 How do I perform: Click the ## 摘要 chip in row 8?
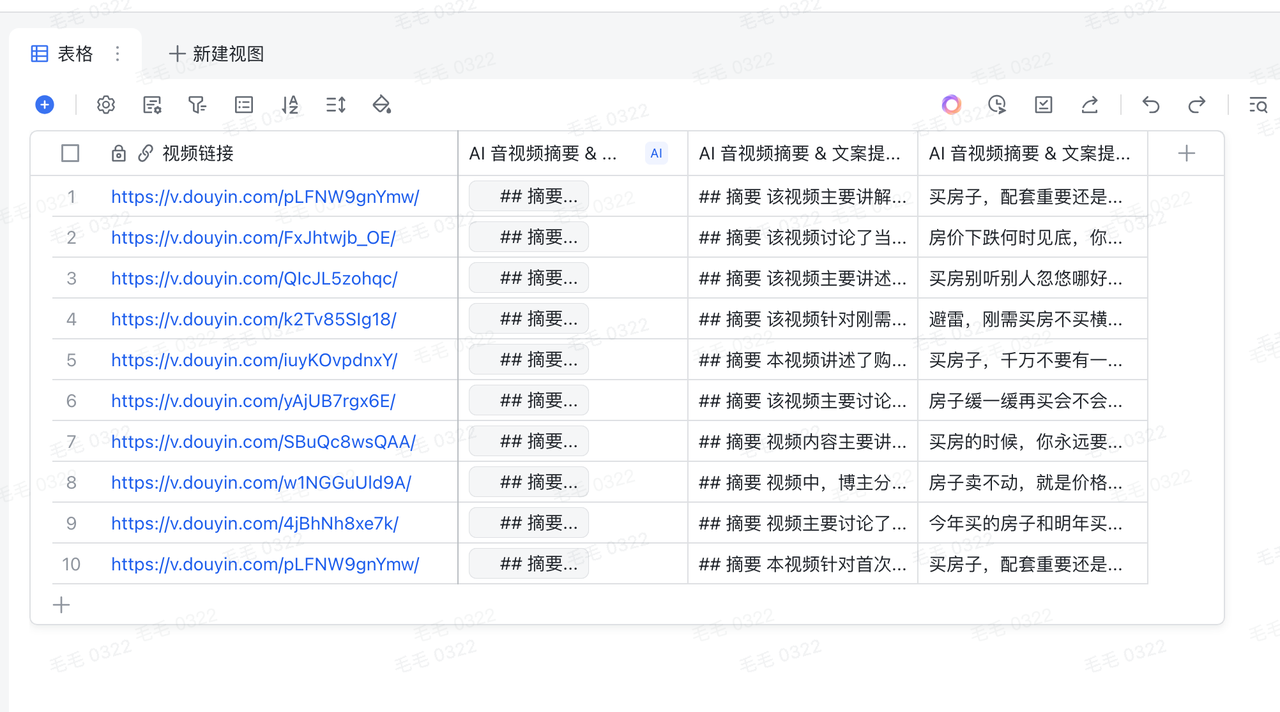click(529, 483)
